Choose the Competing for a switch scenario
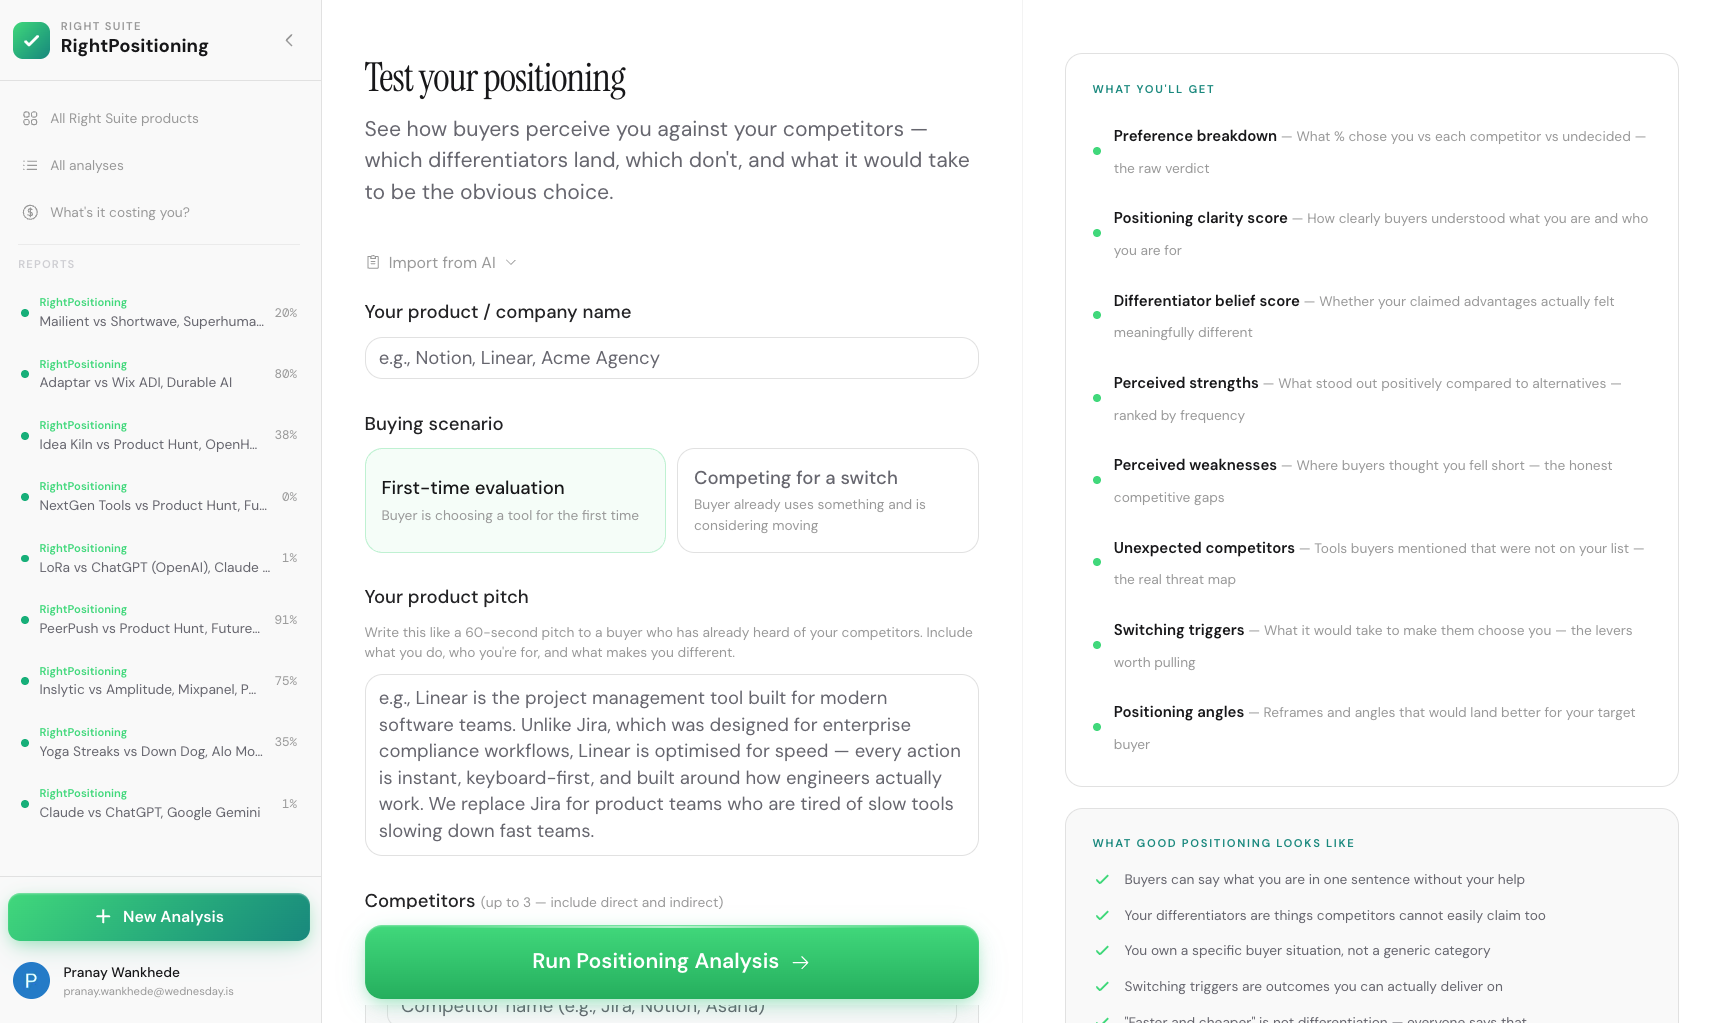The image size is (1715, 1023). (x=827, y=500)
